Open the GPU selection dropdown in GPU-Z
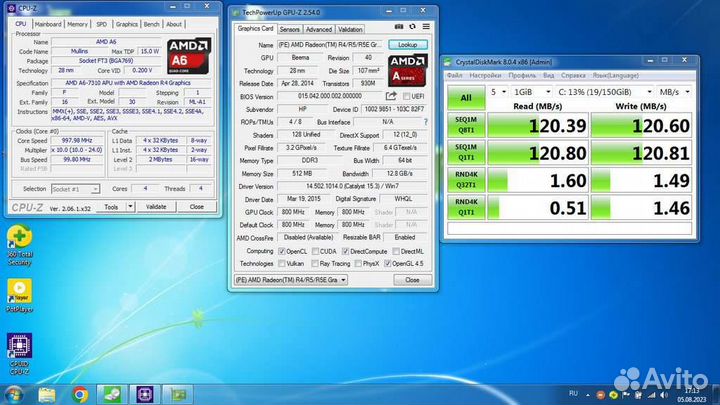Screen dimensions: 720x405 291,280
